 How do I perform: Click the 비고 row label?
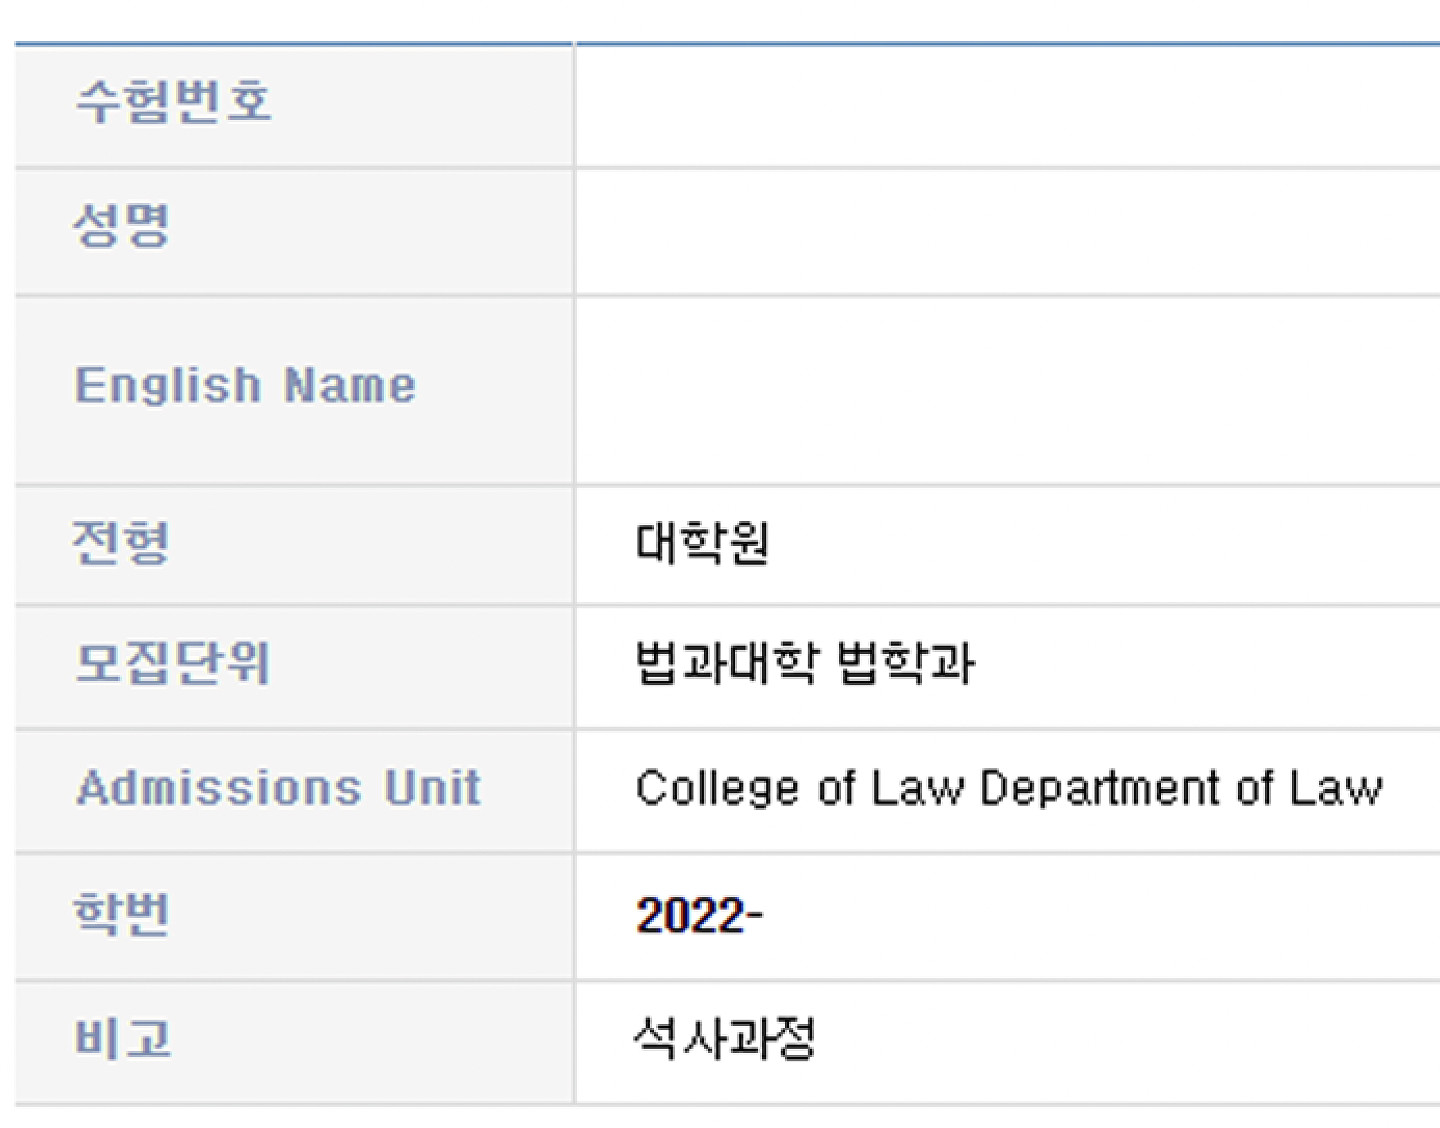click(122, 1039)
